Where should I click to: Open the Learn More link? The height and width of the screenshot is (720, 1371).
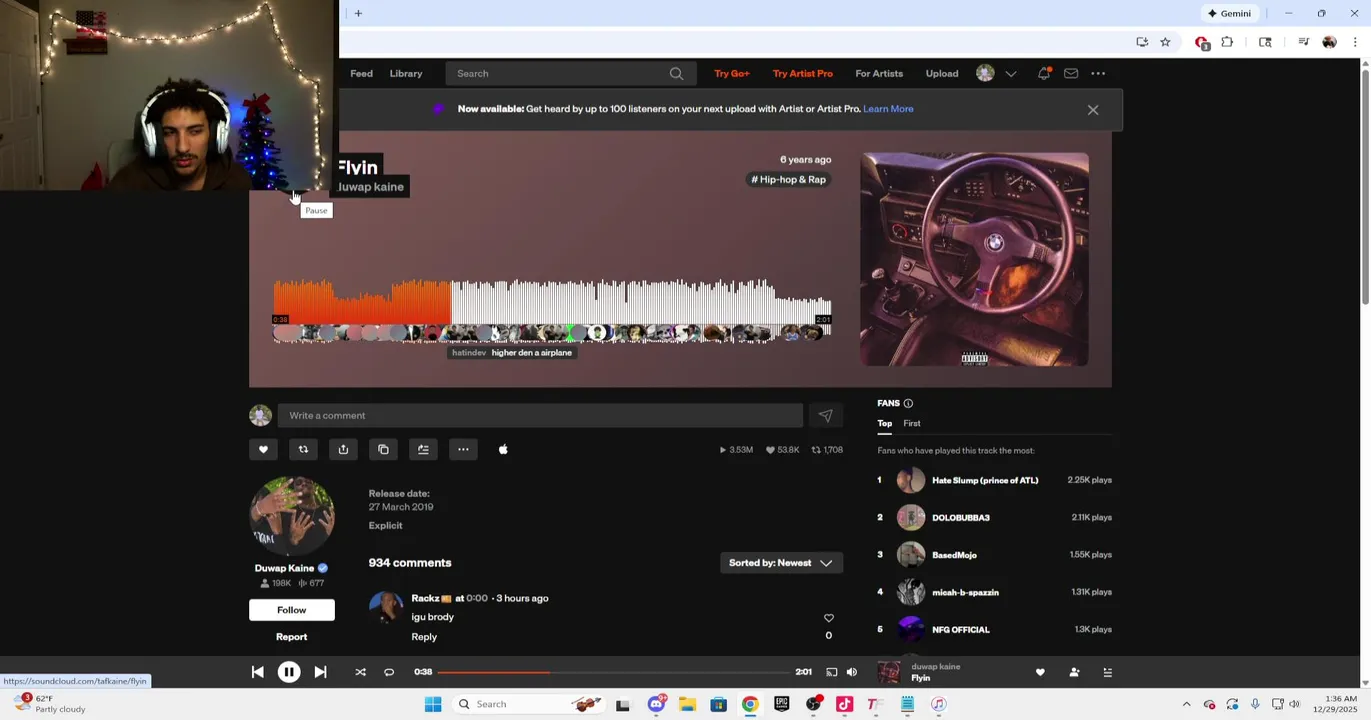(888, 109)
